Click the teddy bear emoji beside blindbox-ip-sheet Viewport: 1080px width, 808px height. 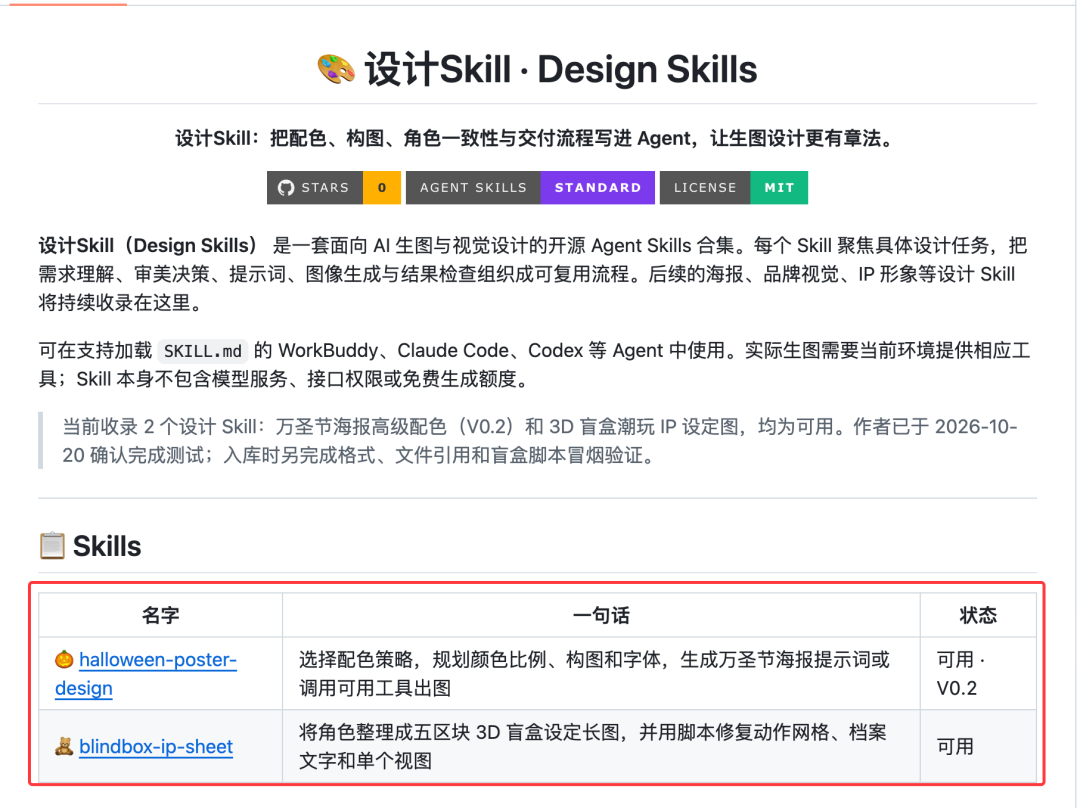(x=64, y=747)
